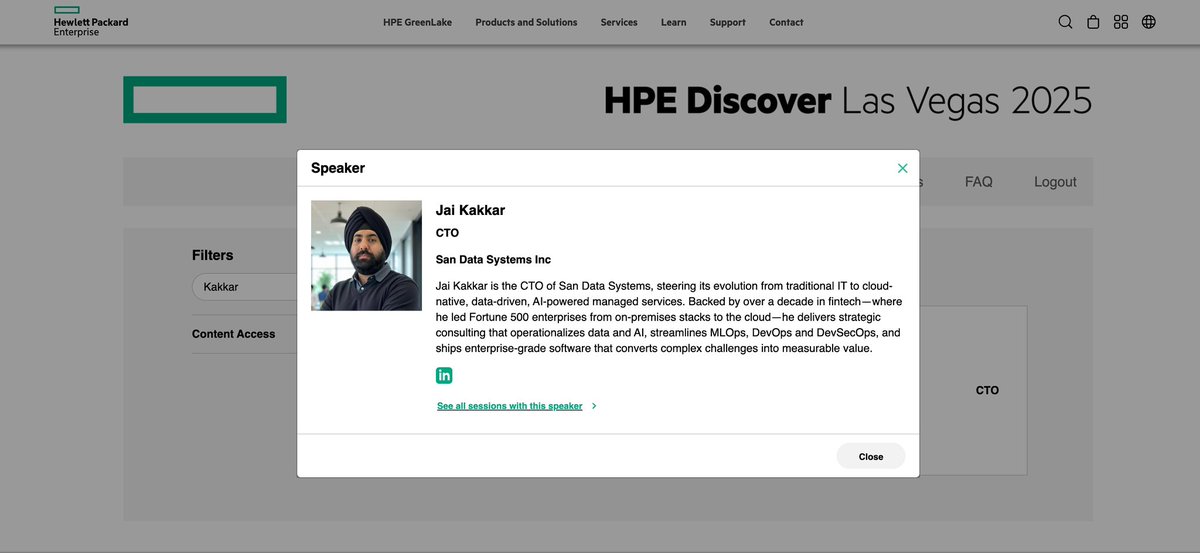The image size is (1200, 553).
Task: Click the green HPE rectangle logo
Action: click(205, 99)
